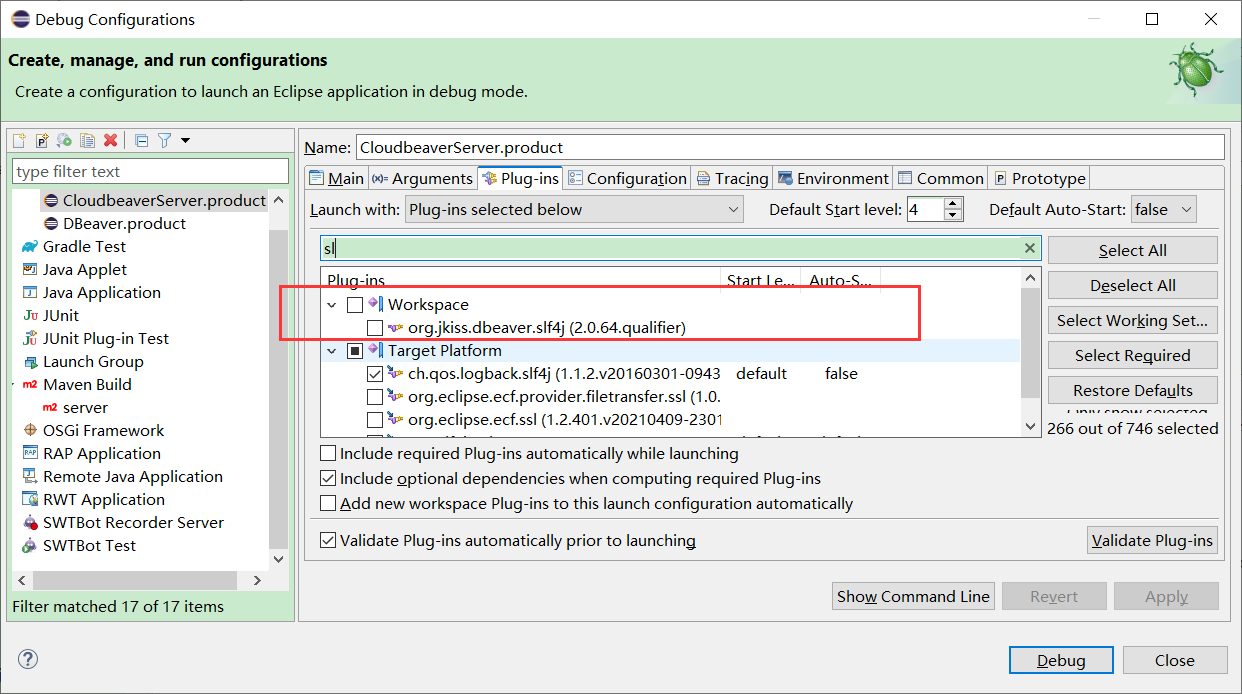Click the Name text field
Viewport: 1242px width, 694px height.
click(x=790, y=147)
